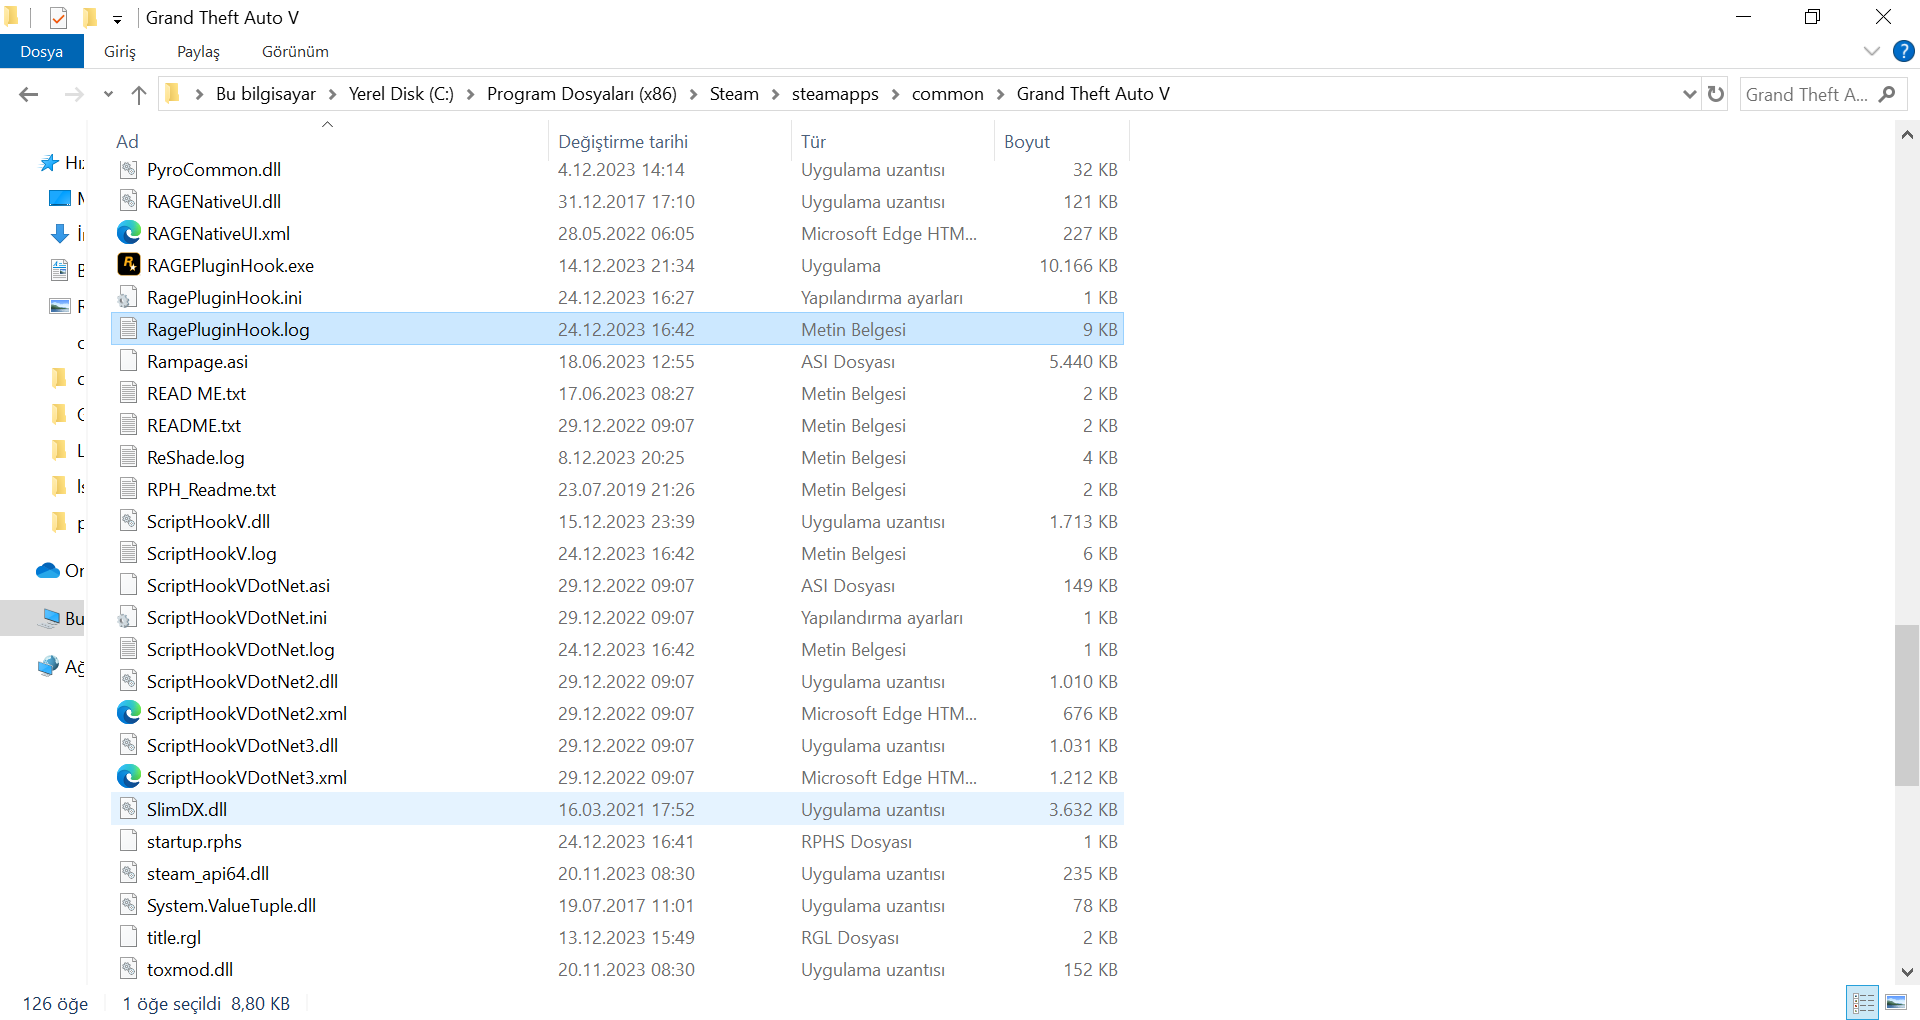
Task: Click the RAGEPluginHook.exe application icon
Action: click(128, 265)
